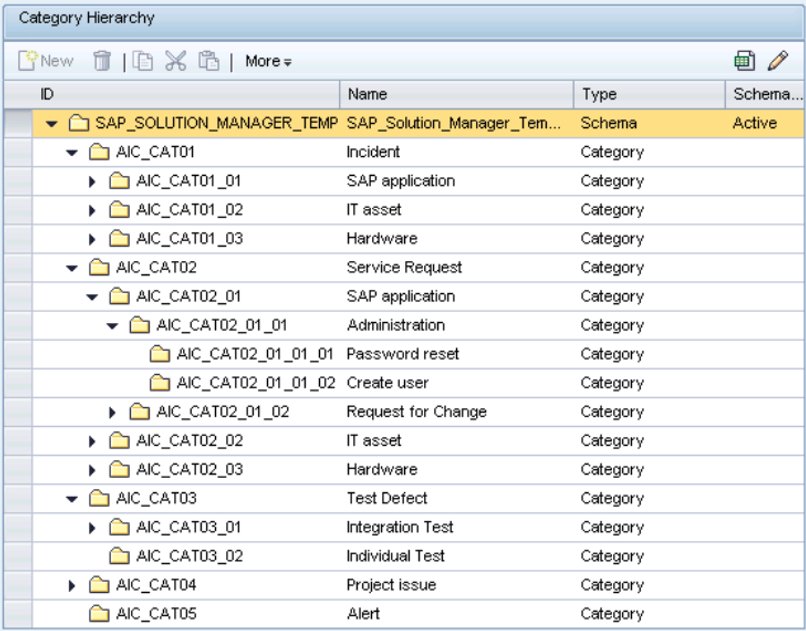Click folder icon of SAP_SOLUTION_MANAGER_TEMP

coord(79,123)
